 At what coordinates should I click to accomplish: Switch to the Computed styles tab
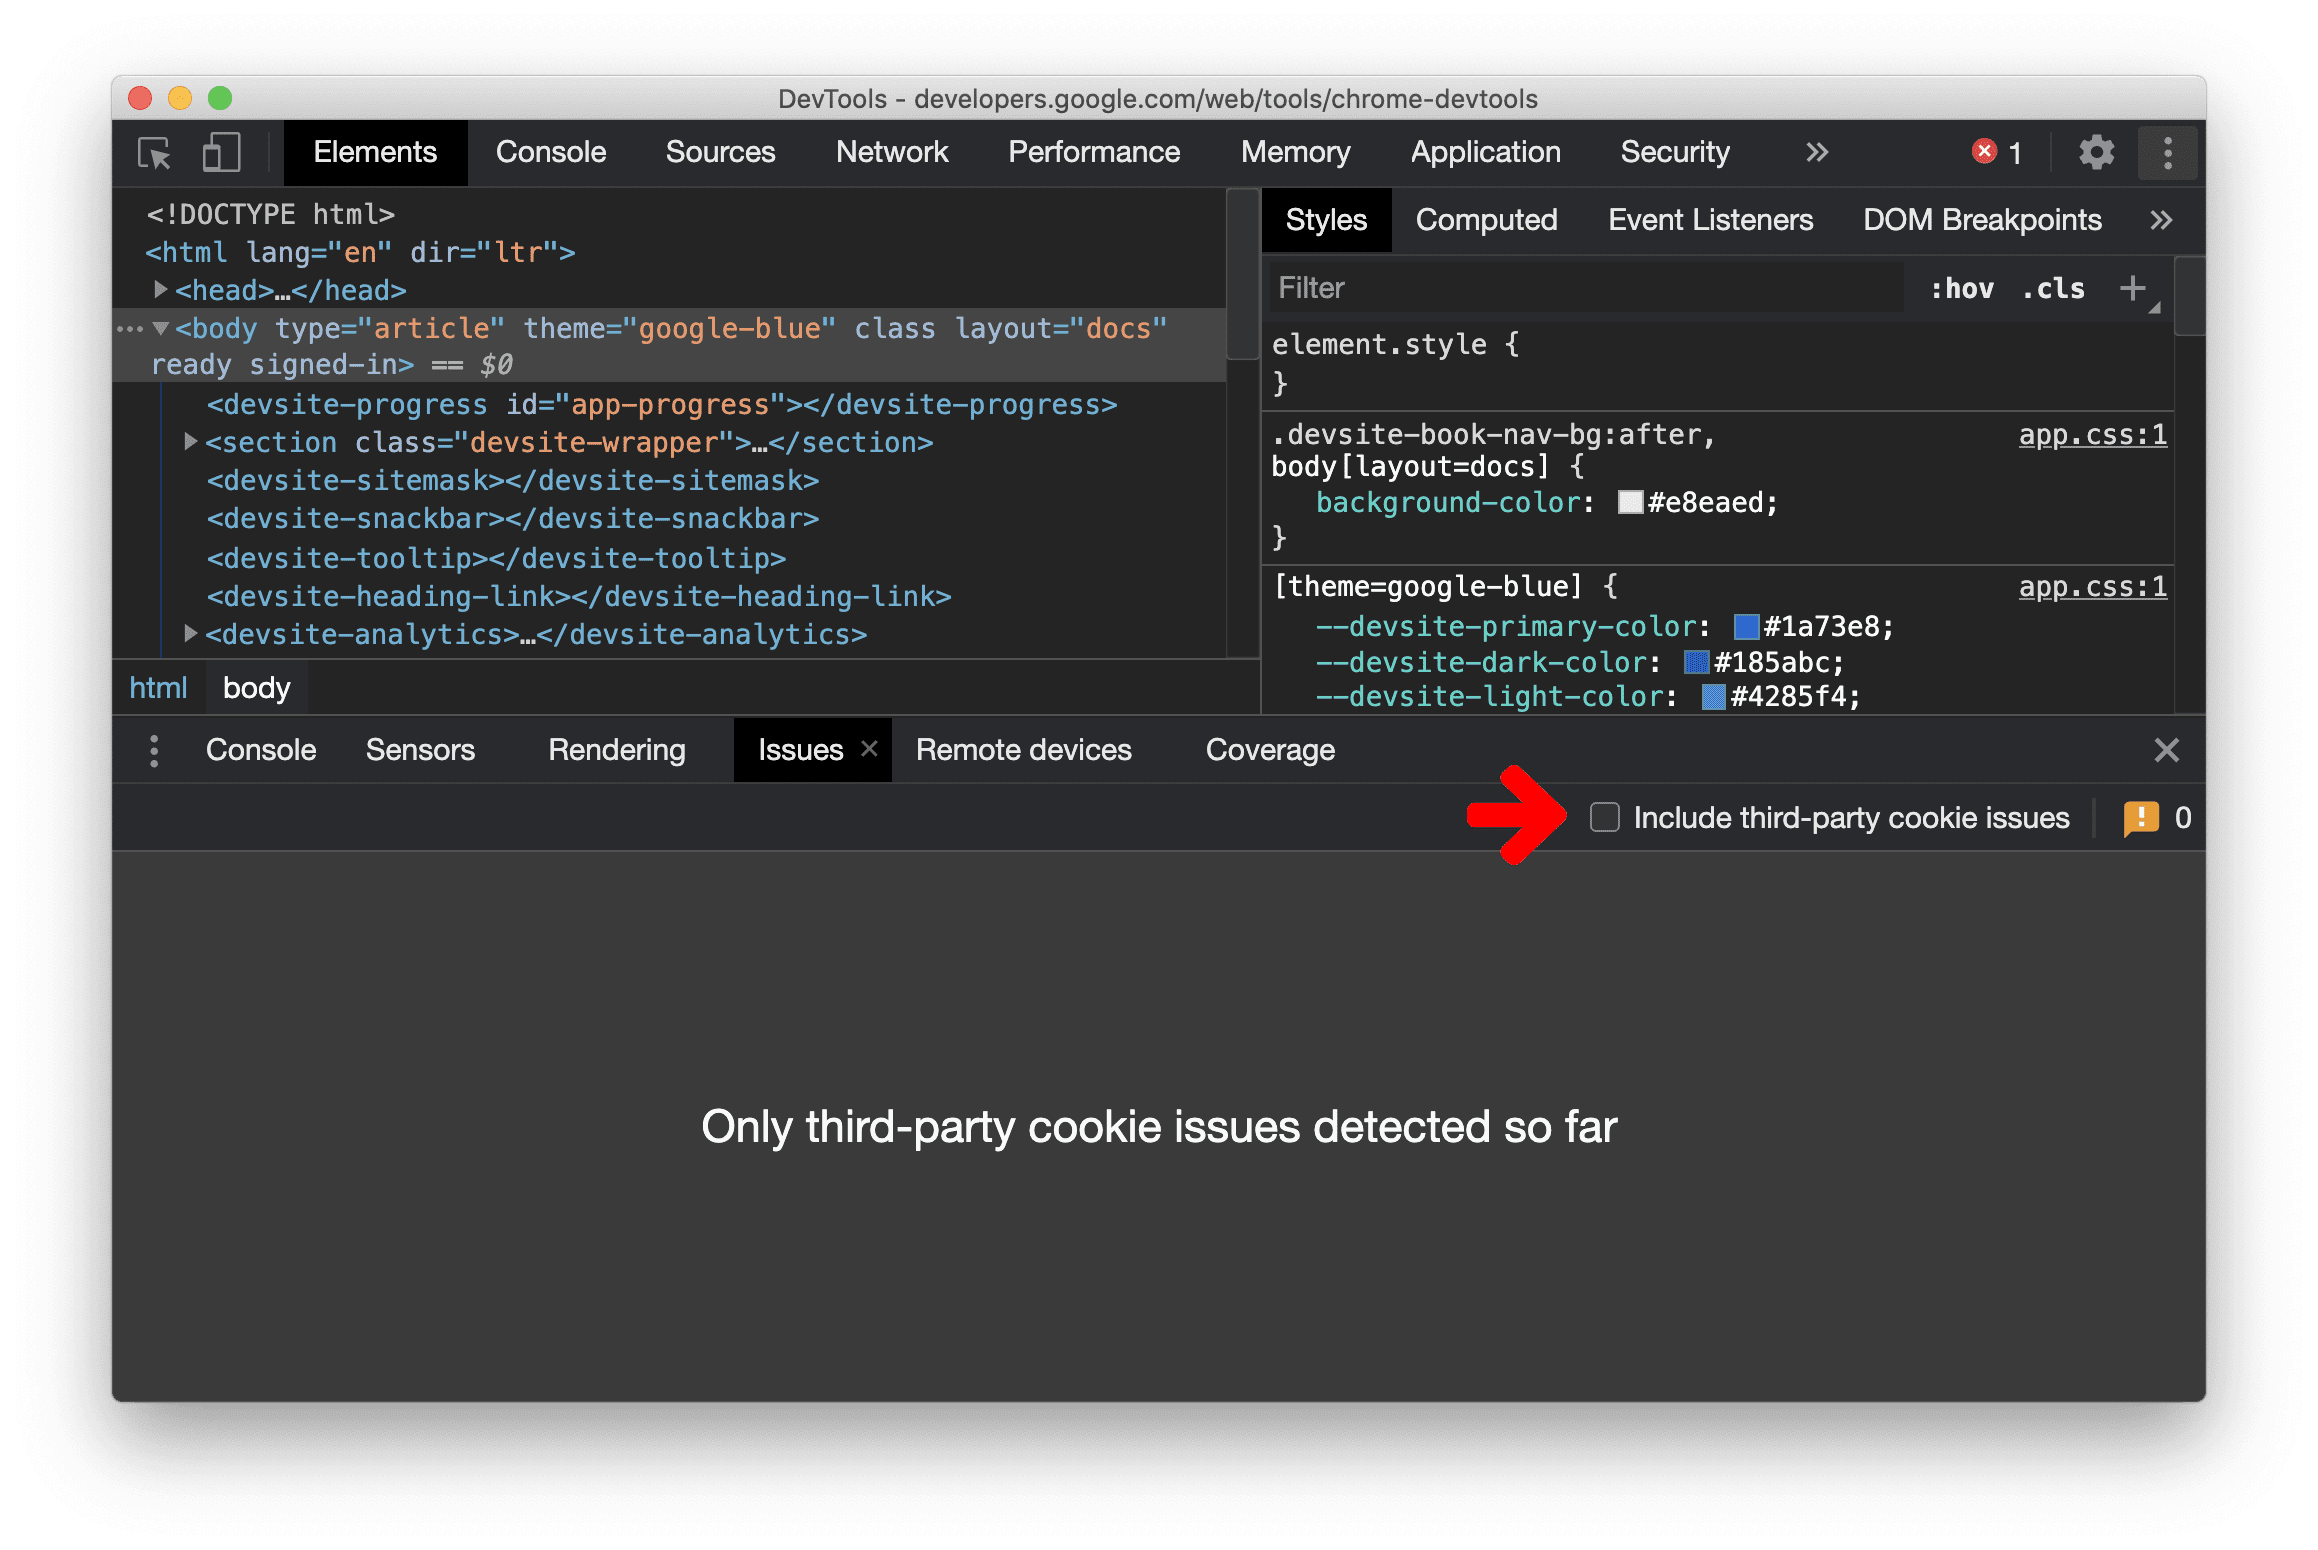click(1482, 220)
